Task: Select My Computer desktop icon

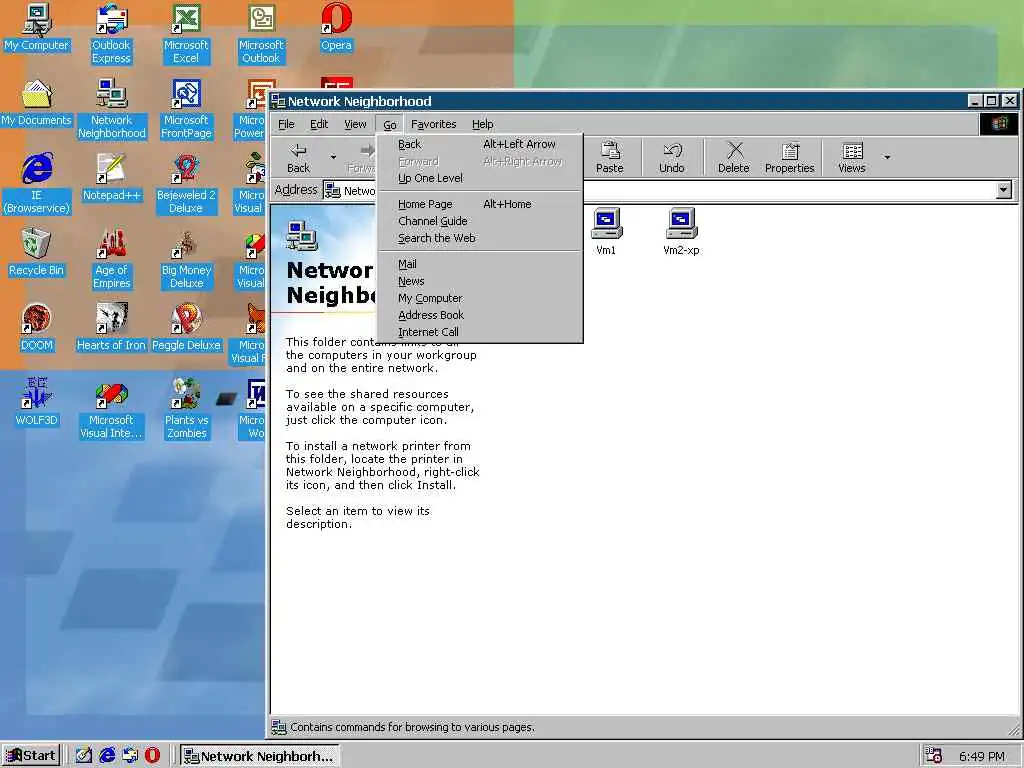Action: [37, 27]
